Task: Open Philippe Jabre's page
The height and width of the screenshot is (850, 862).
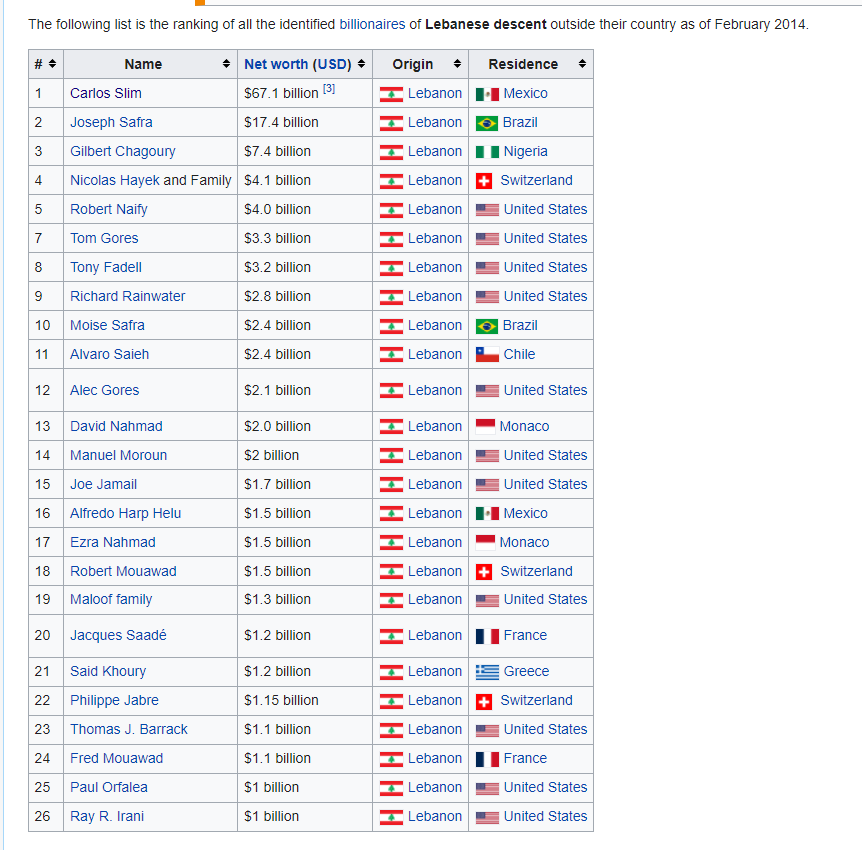Action: point(114,700)
